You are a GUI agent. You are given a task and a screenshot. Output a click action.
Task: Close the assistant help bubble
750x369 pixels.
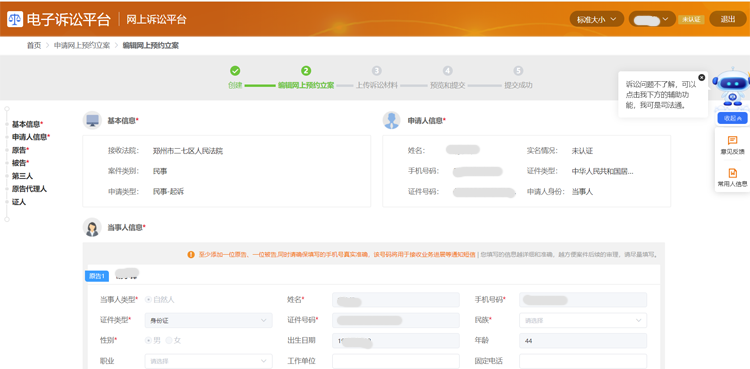point(701,77)
